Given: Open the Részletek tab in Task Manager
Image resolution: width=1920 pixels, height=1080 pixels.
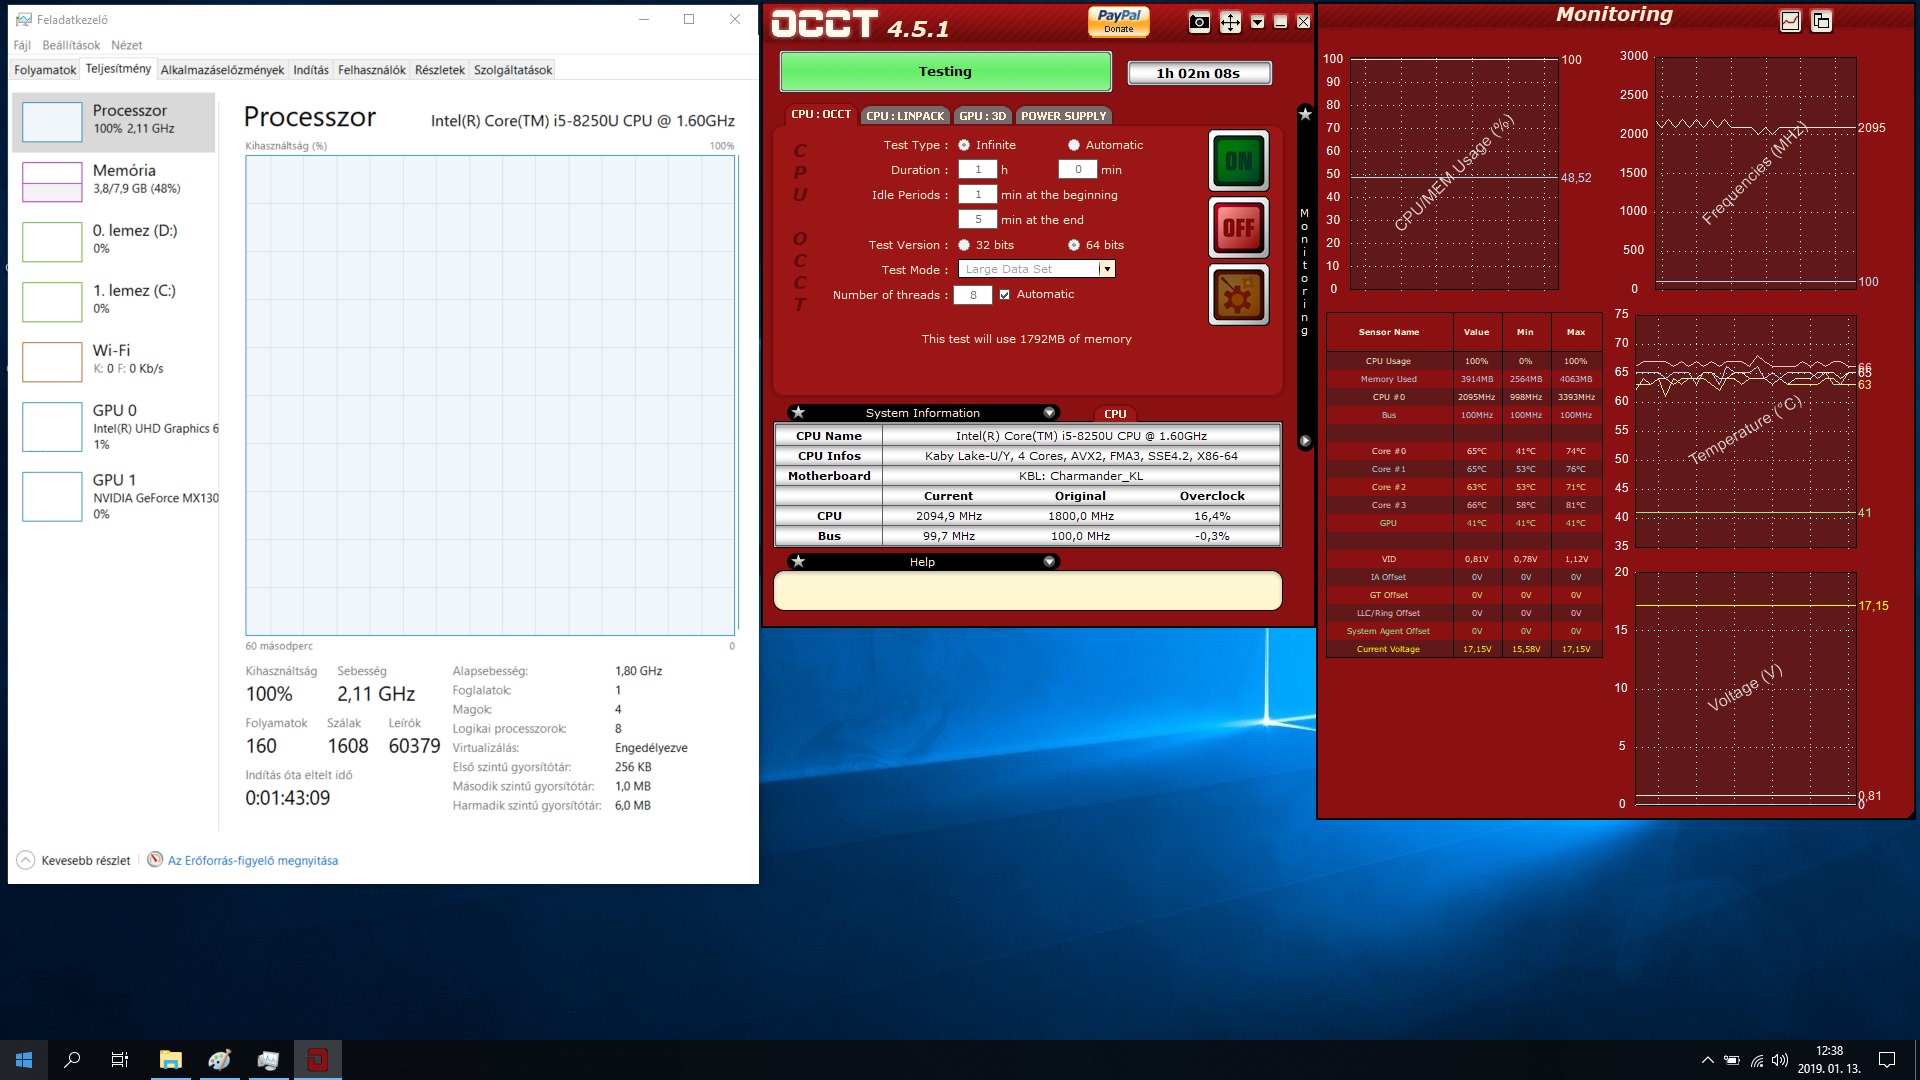Looking at the screenshot, I should coord(439,70).
